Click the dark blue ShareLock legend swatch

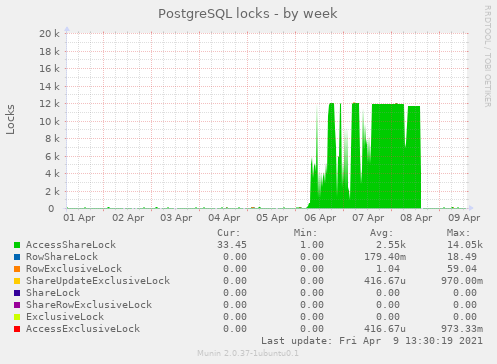[17, 293]
